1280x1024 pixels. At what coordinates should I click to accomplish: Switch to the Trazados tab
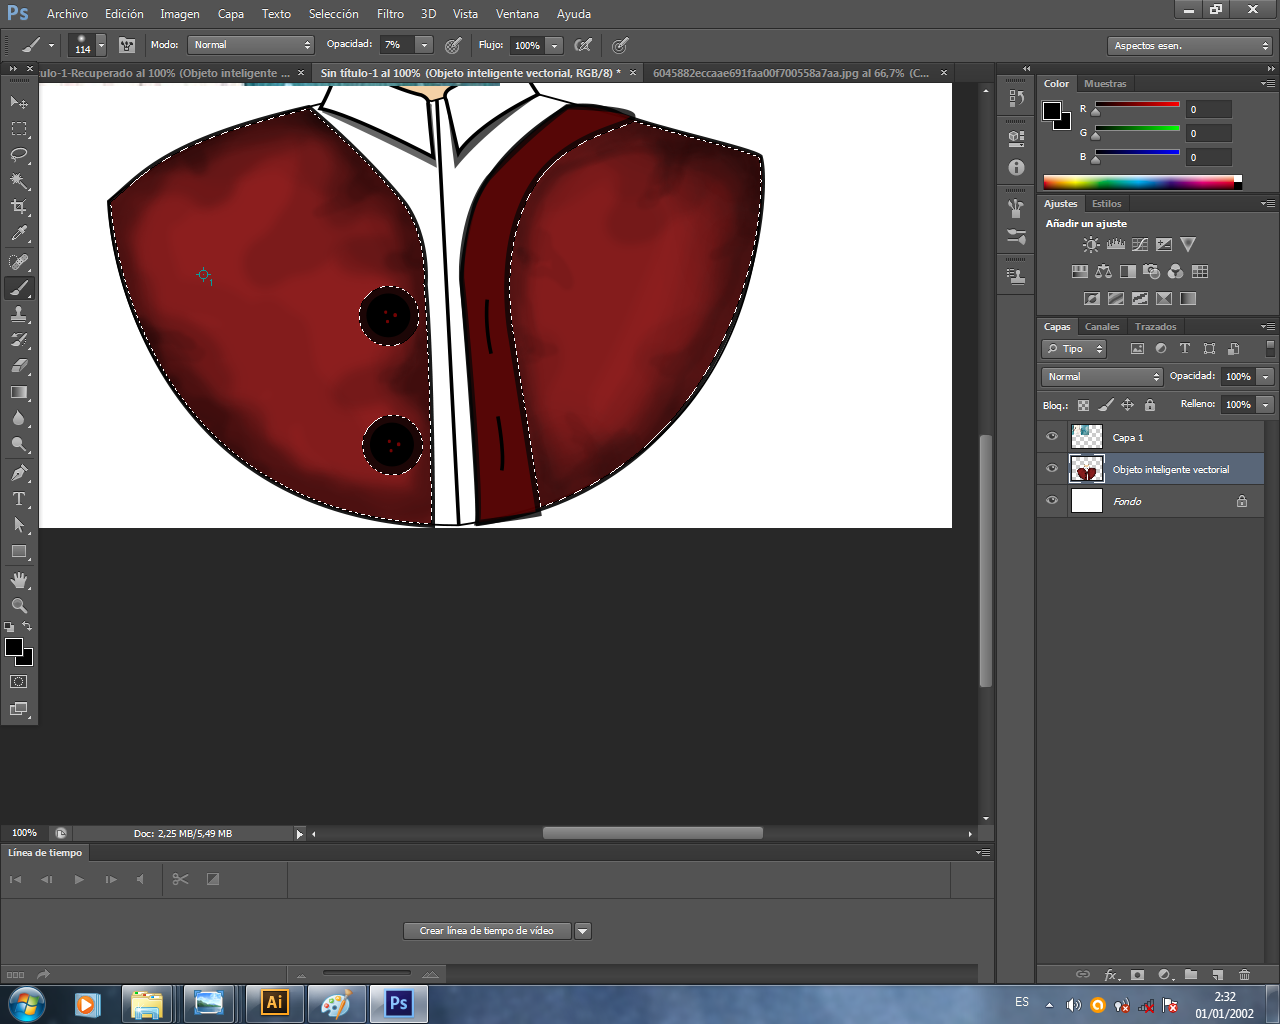1155,327
